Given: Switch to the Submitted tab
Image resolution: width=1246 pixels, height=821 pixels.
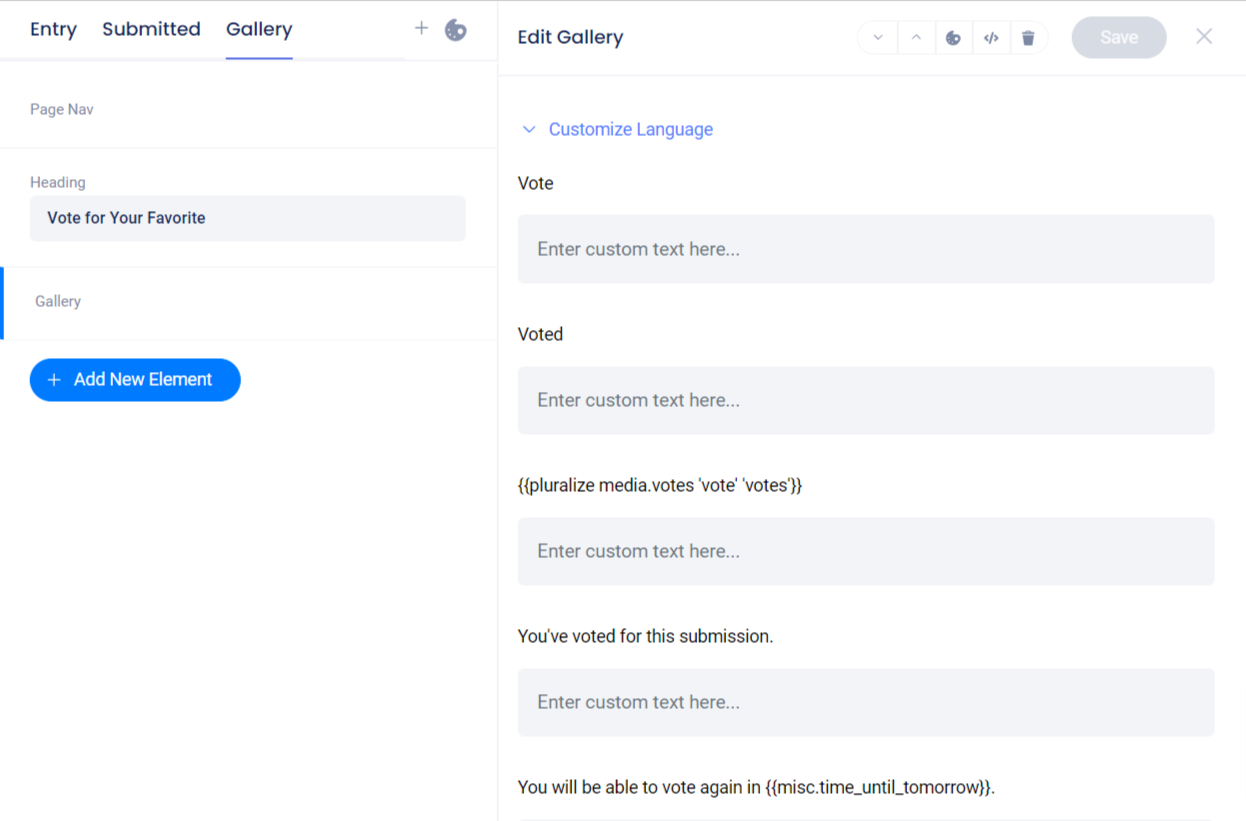Looking at the screenshot, I should 151,29.
